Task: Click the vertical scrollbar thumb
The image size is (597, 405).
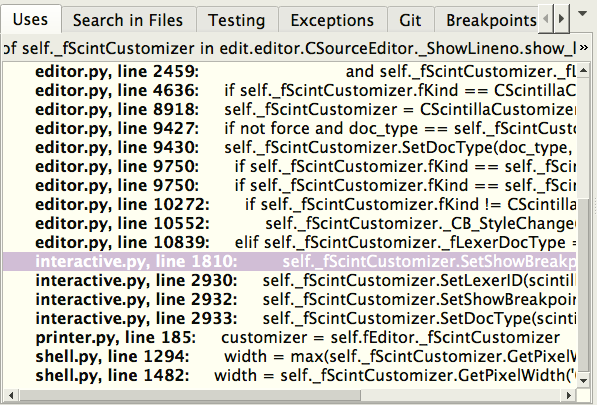Action: tap(583, 285)
